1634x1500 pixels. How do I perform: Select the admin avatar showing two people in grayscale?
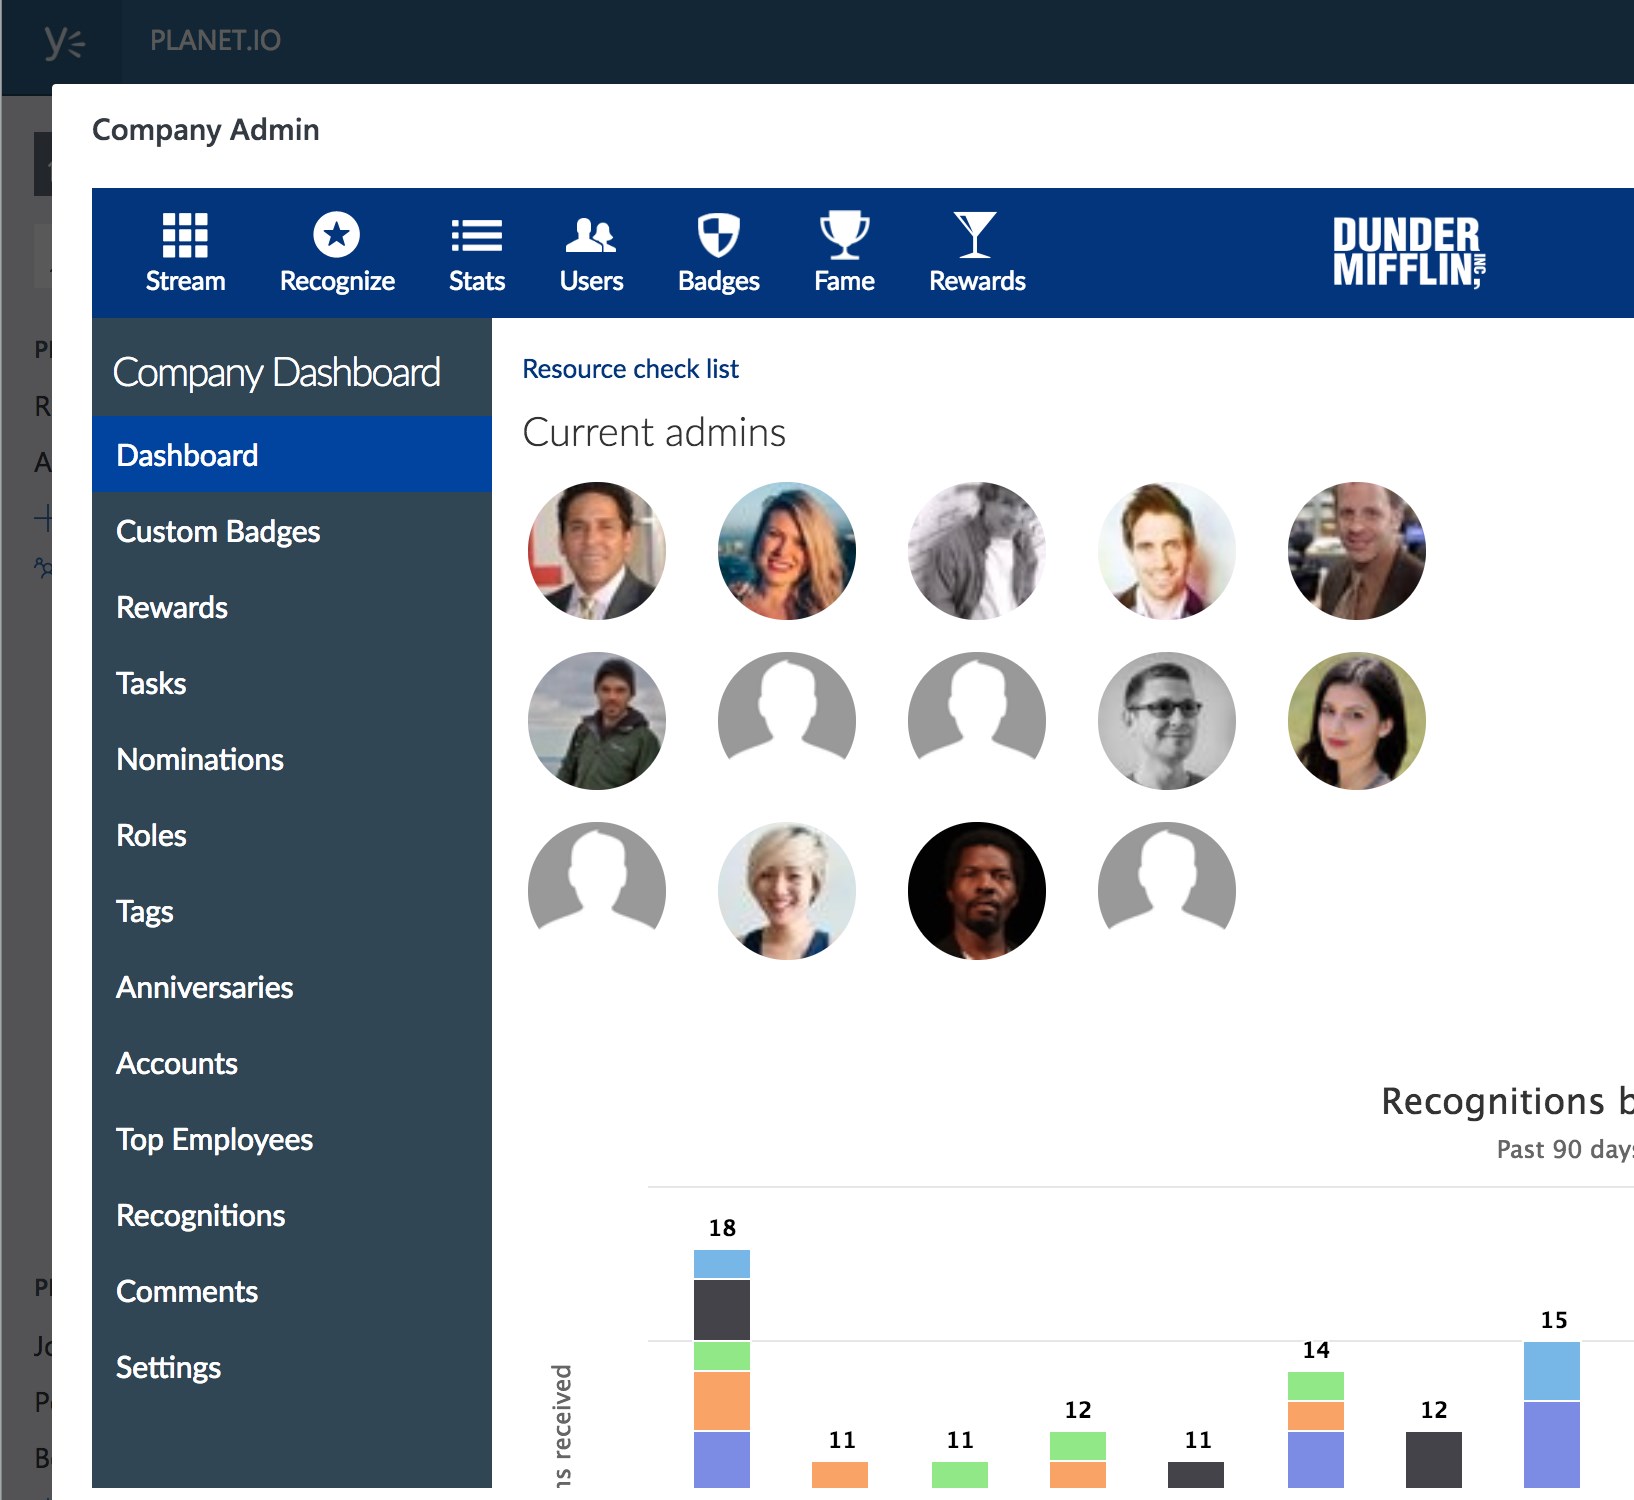click(977, 551)
